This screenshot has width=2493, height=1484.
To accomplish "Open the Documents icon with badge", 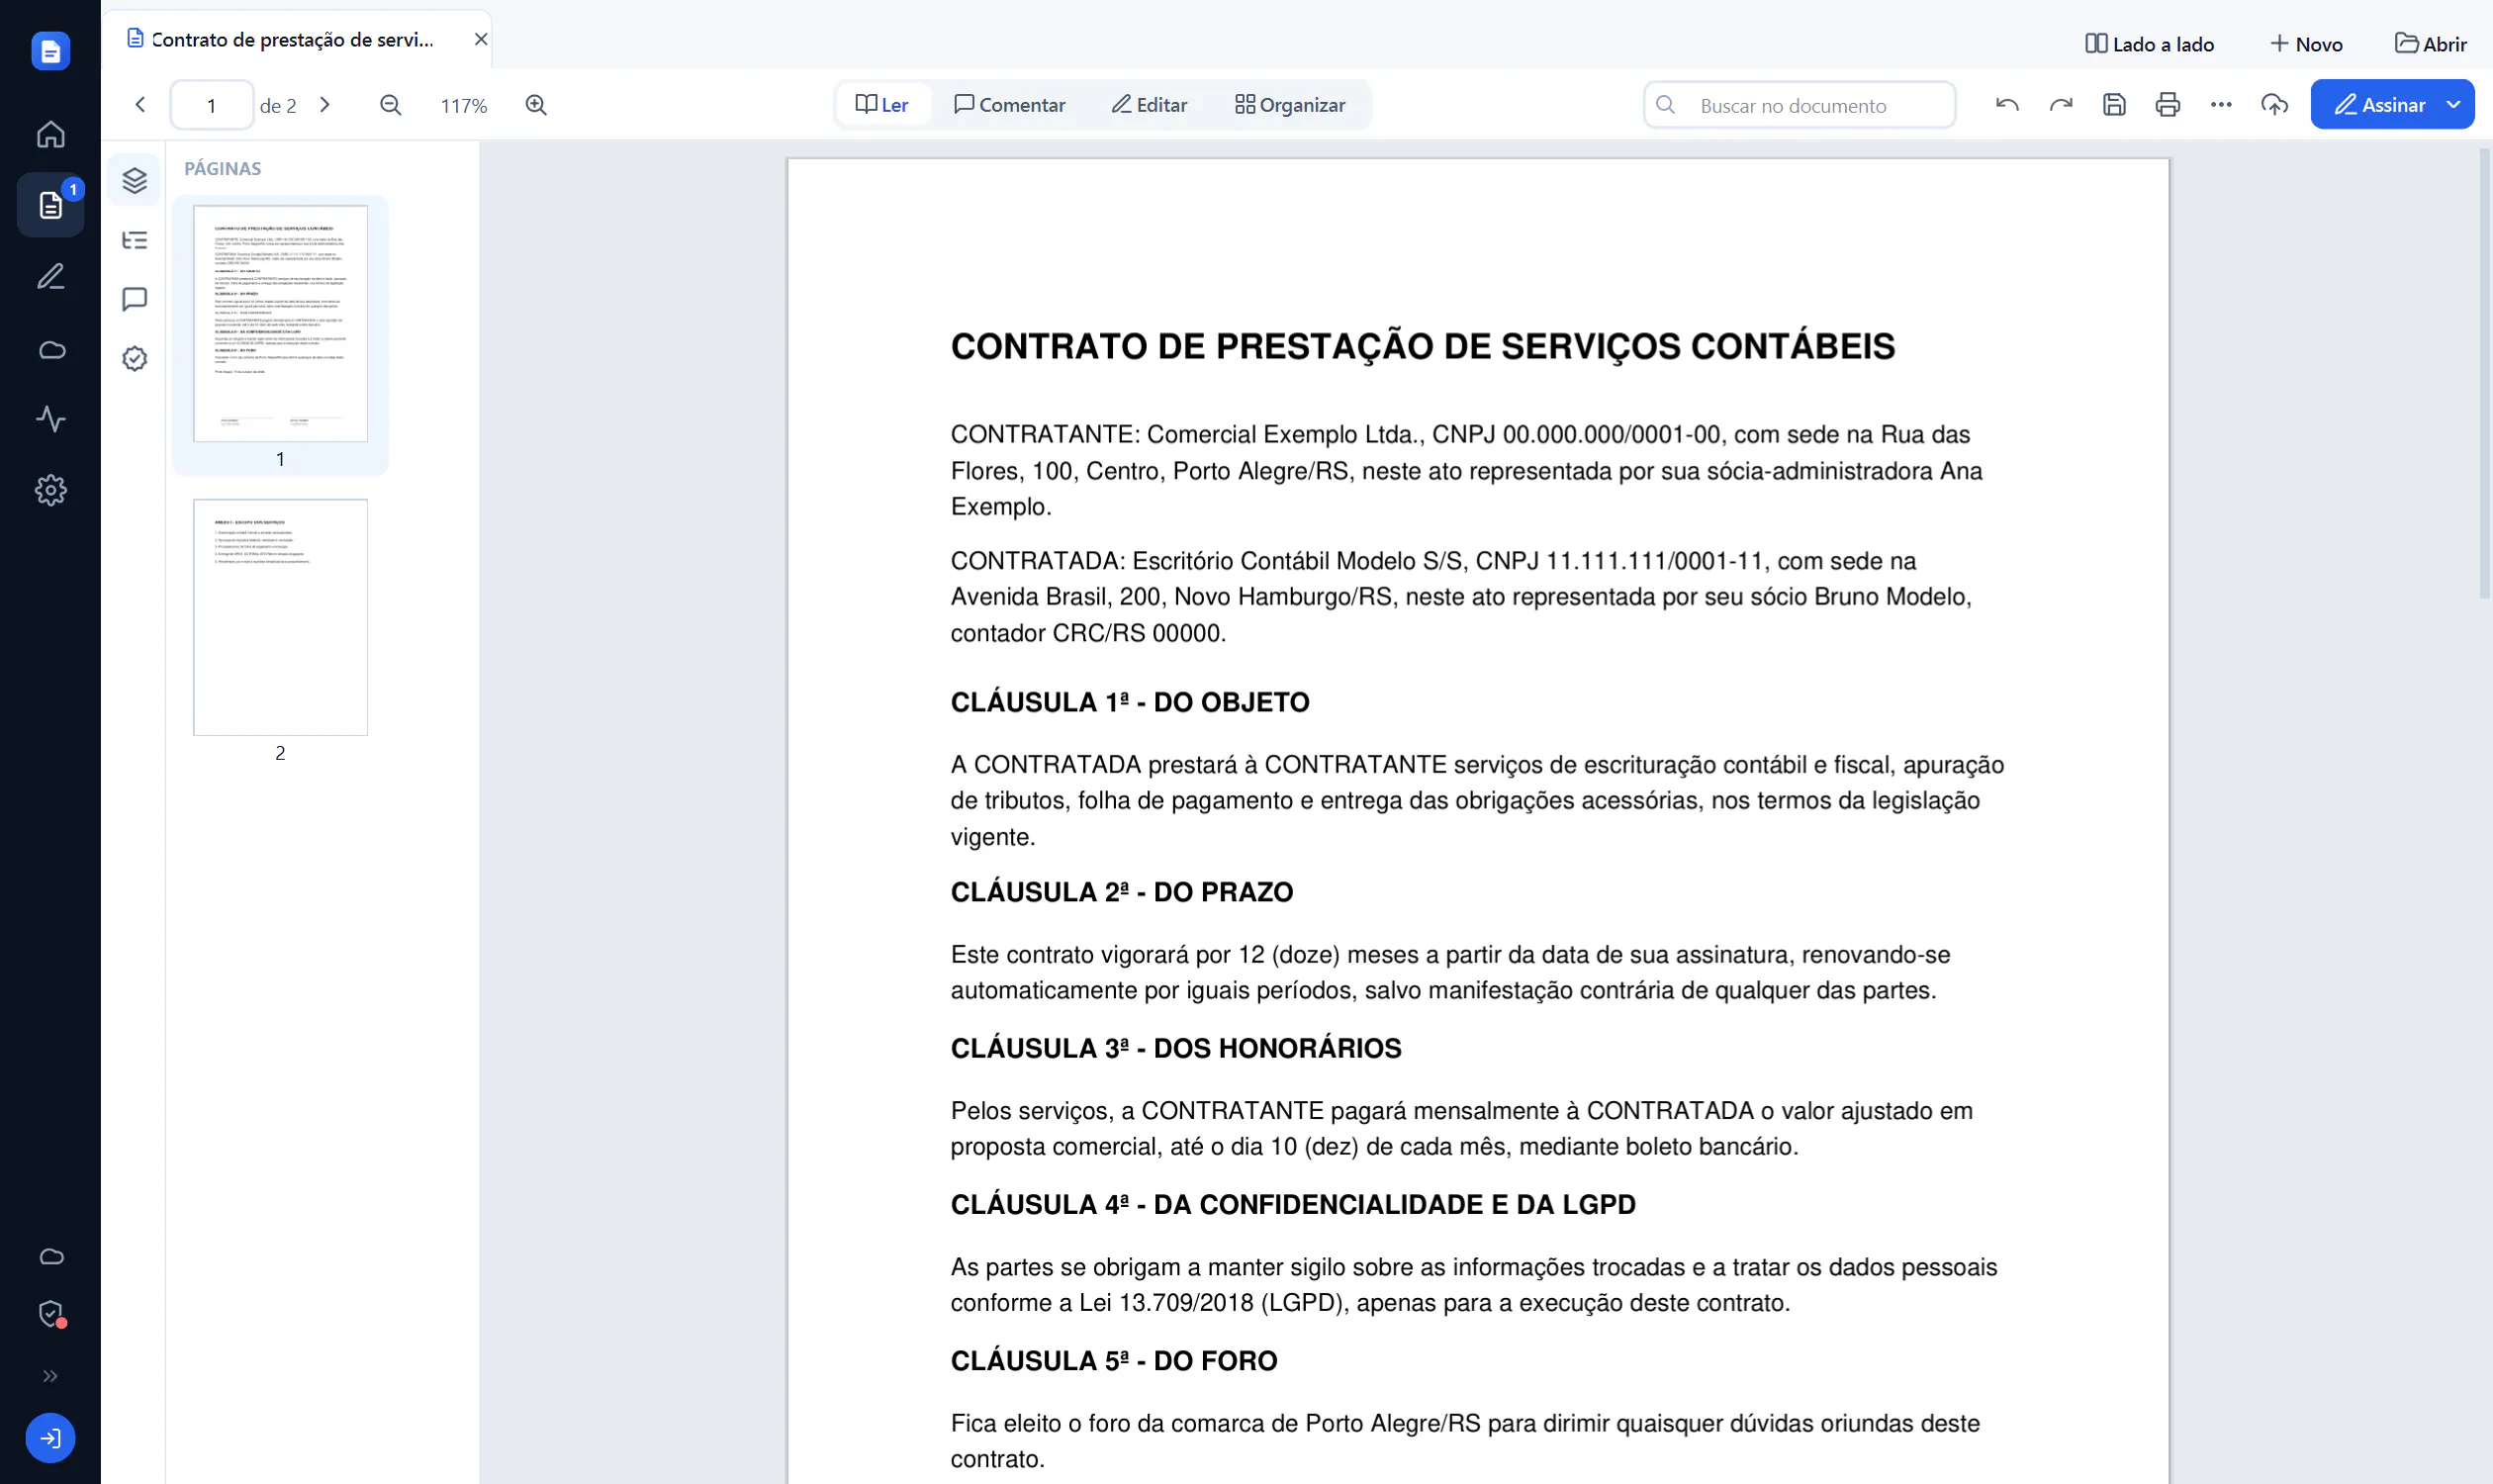I will pyautogui.click(x=50, y=205).
